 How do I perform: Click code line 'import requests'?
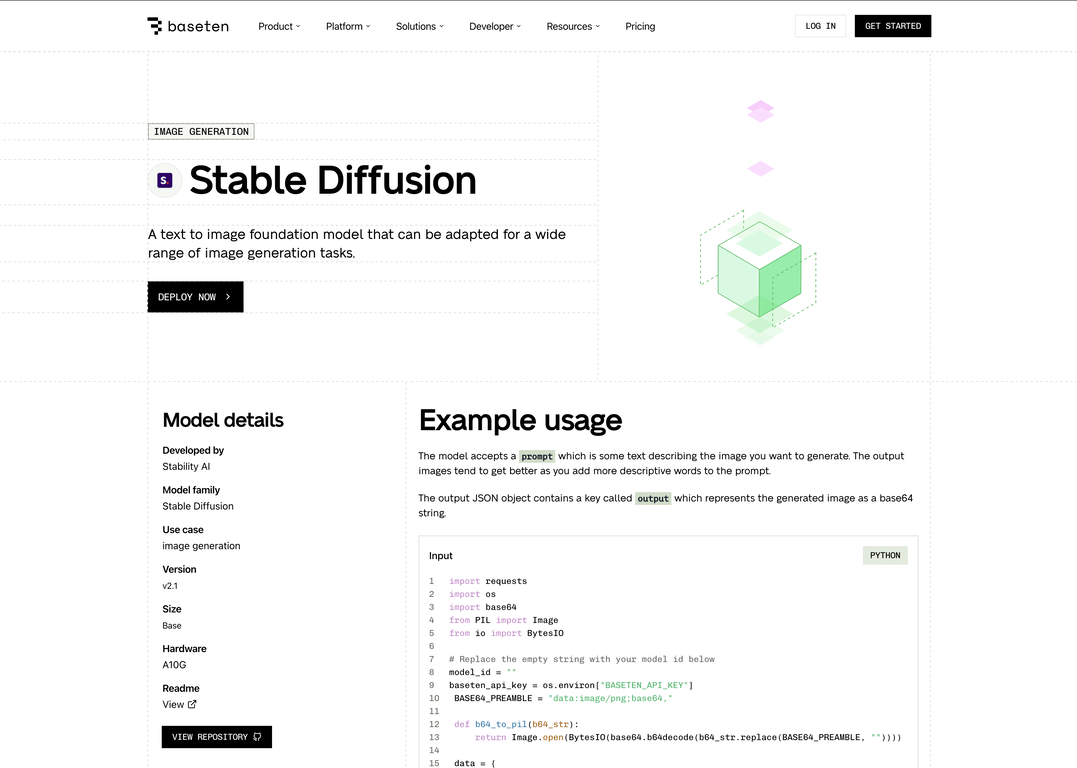click(488, 581)
